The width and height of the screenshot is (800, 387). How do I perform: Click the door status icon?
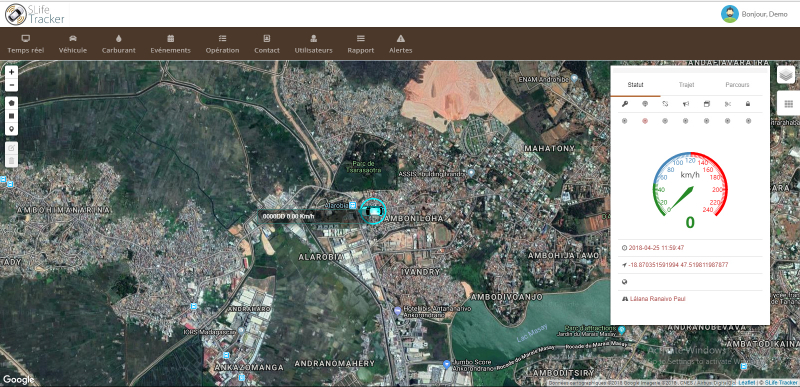pos(707,104)
